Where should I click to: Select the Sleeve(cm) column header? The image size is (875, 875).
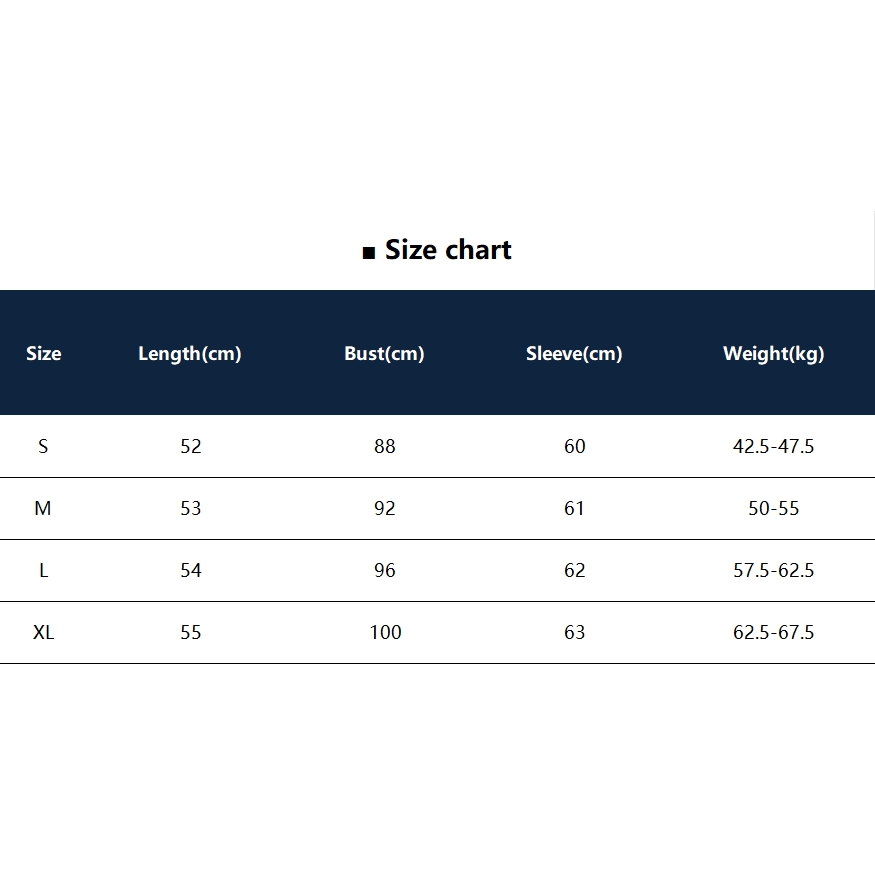574,354
